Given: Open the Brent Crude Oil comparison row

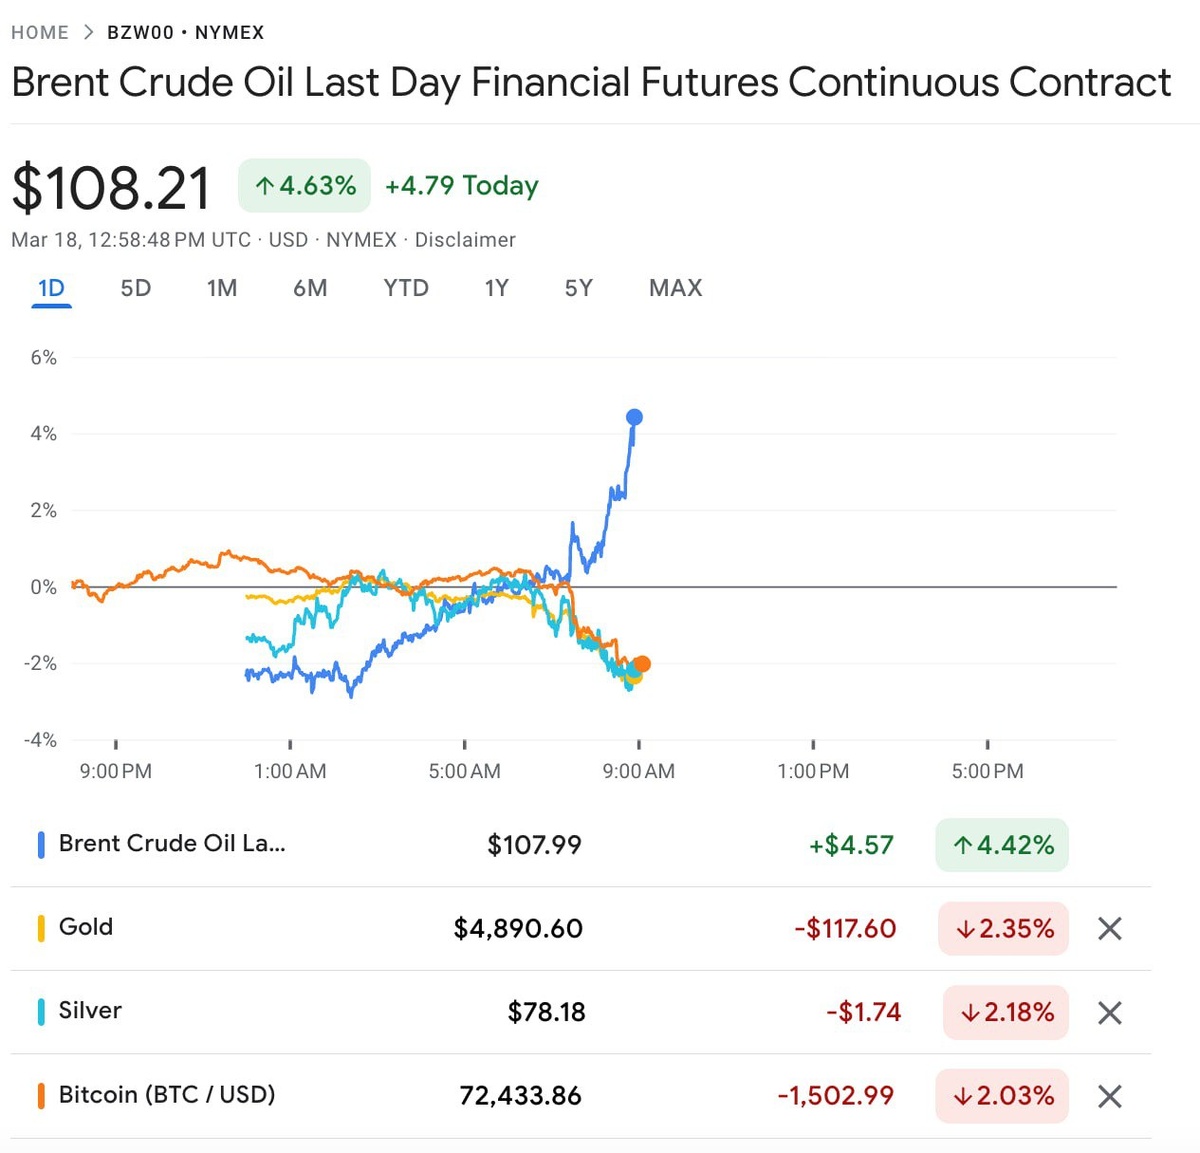Looking at the screenshot, I should coord(172,844).
